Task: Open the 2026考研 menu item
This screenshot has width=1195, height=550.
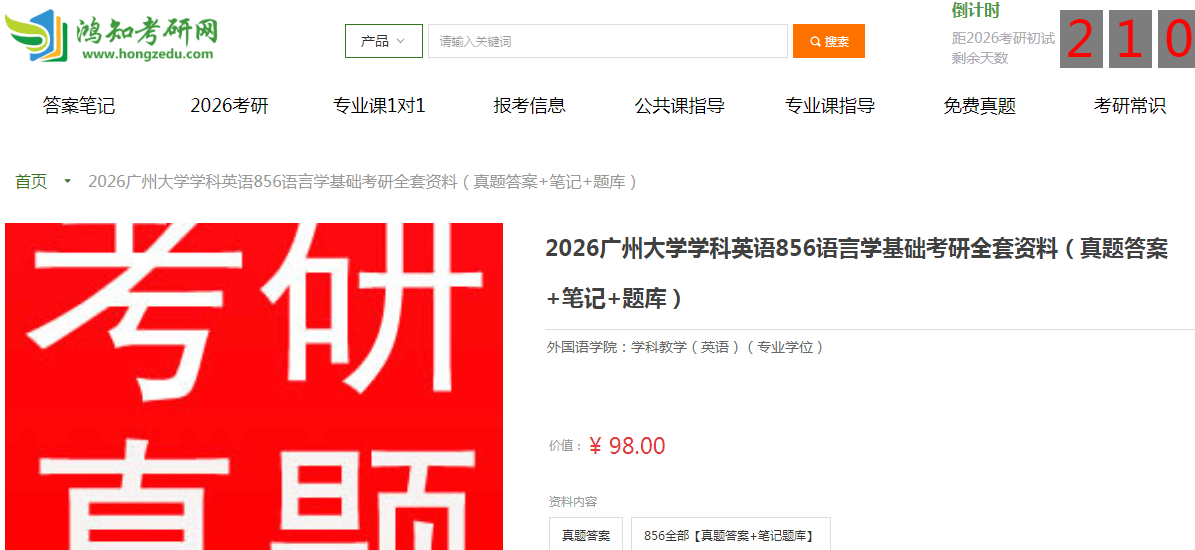Action: pos(229,106)
